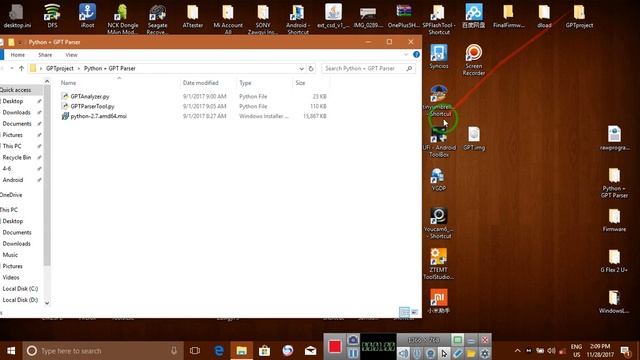Click the Type here to search box
Screen dimensions: 640x360
click(103, 351)
